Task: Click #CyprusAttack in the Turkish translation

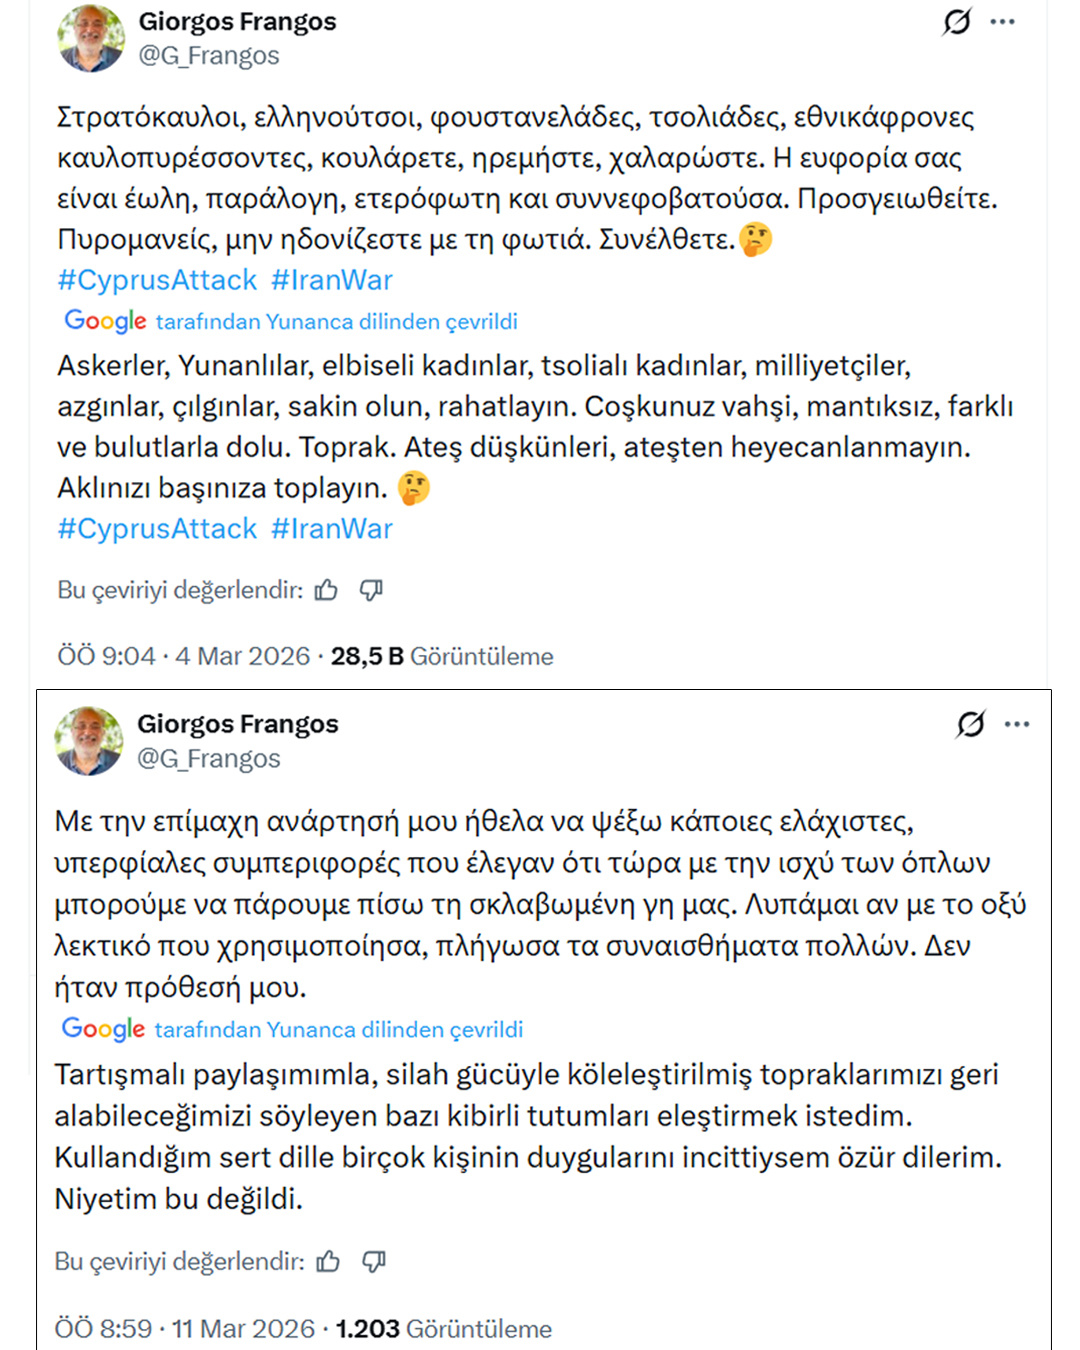Action: pos(157,529)
